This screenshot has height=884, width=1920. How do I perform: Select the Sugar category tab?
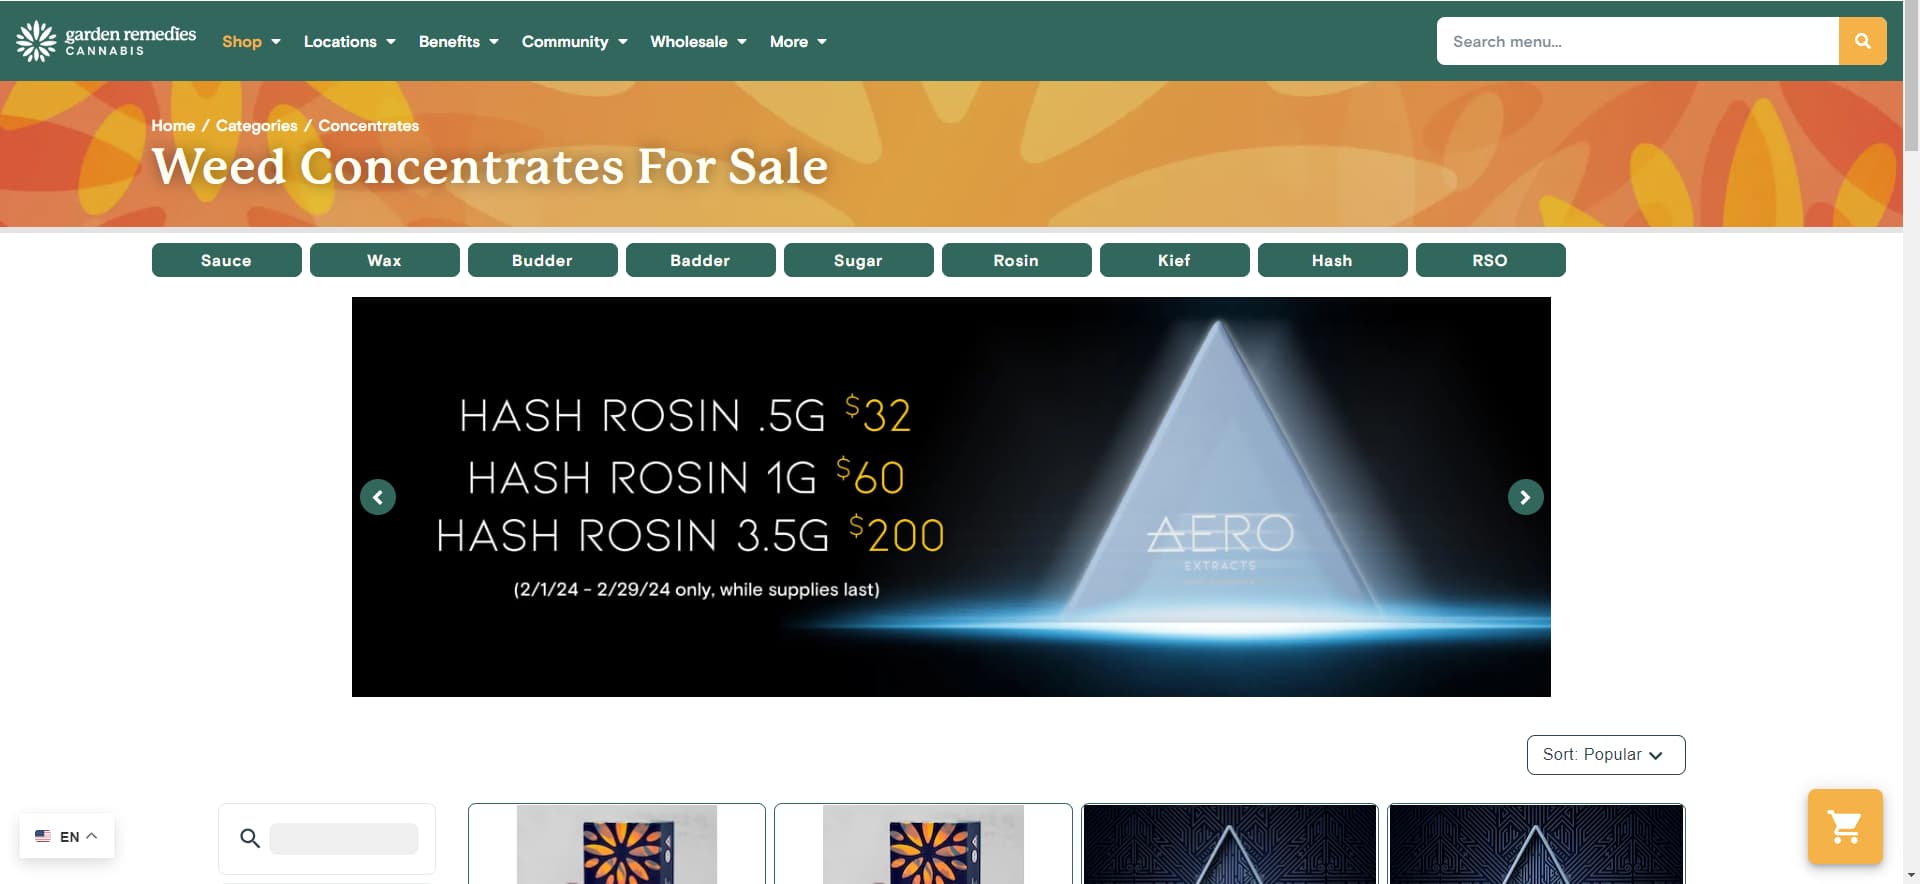point(859,260)
